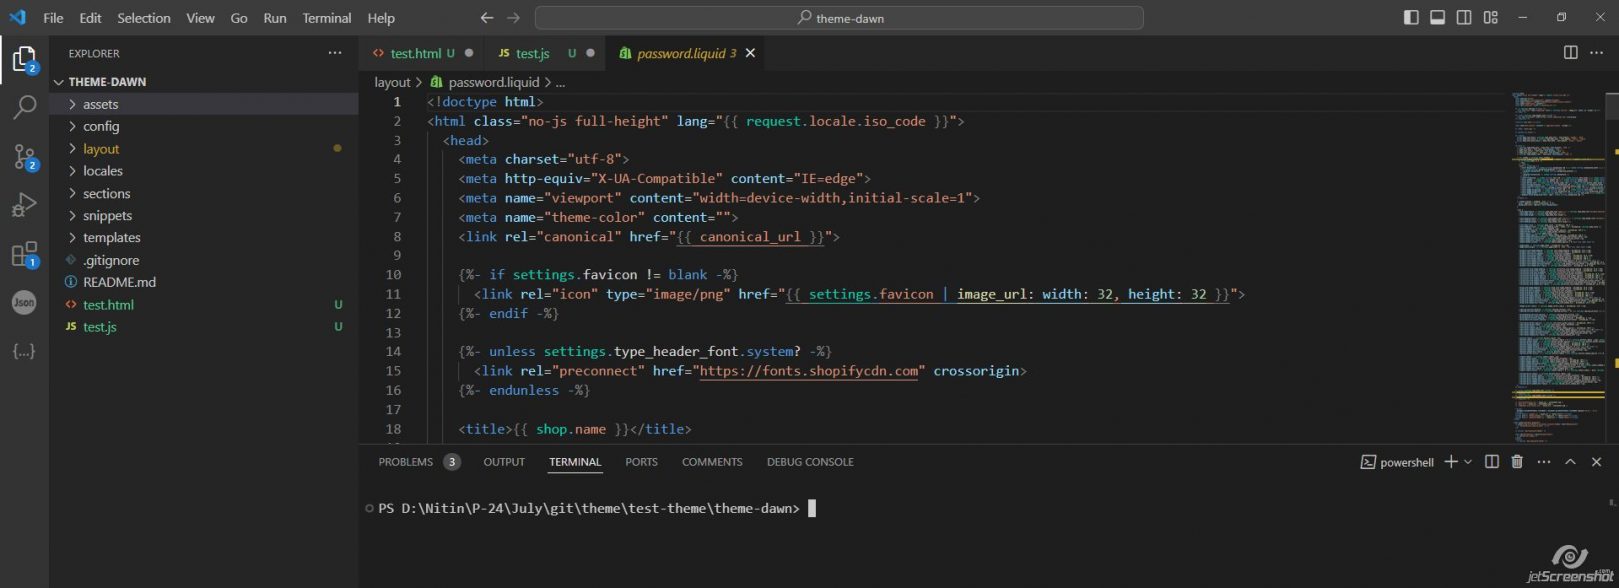The width and height of the screenshot is (1619, 588).
Task: Toggle the bottom panel layout button
Action: [x=1437, y=18]
